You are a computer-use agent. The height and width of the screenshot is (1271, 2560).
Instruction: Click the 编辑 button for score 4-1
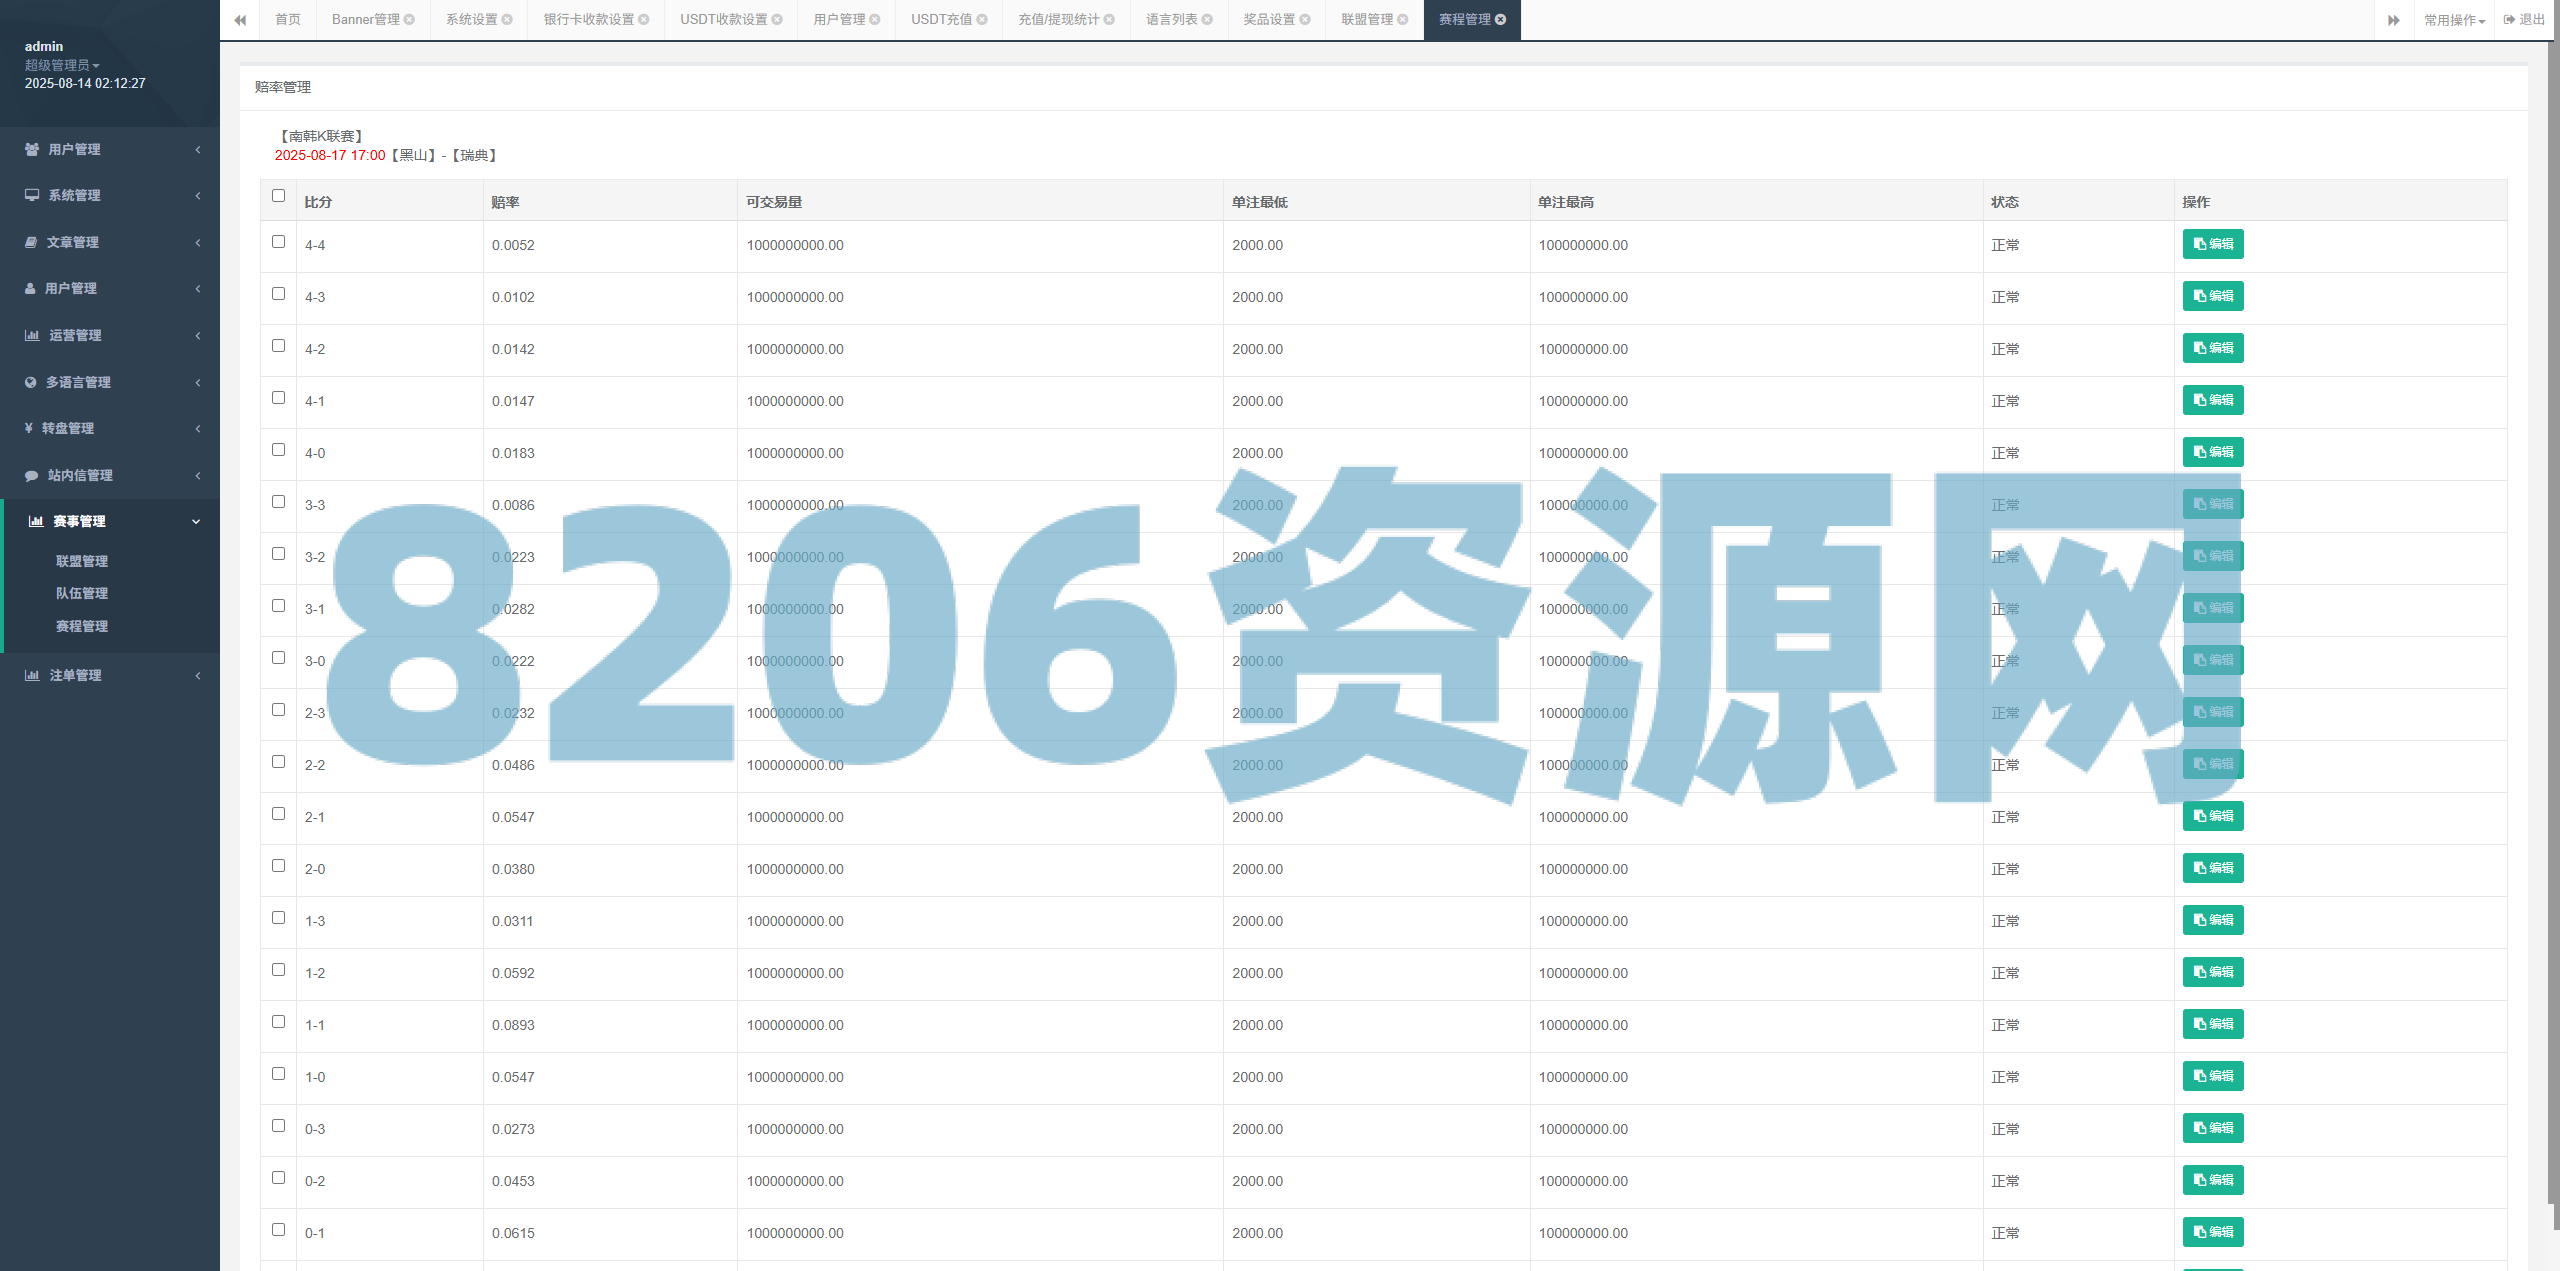pos(2213,400)
